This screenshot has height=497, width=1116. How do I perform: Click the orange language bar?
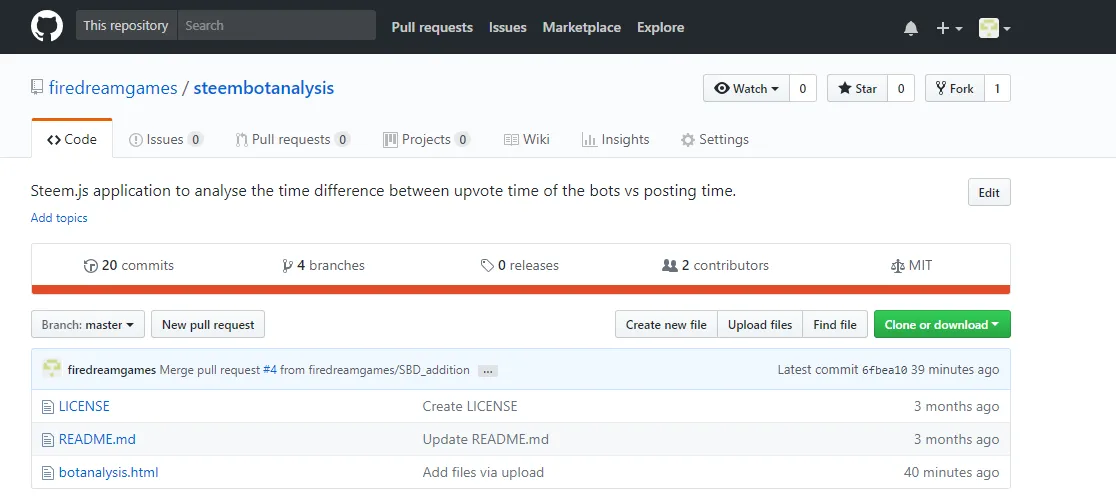tap(520, 289)
